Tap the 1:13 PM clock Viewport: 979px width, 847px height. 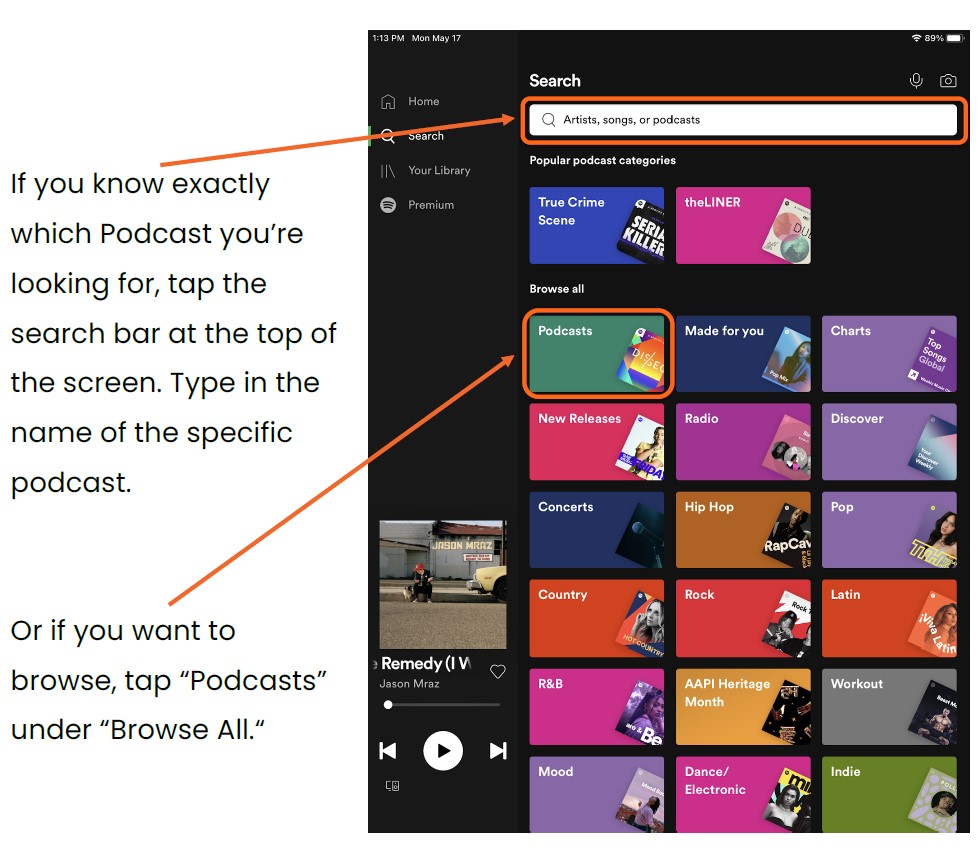pos(388,38)
